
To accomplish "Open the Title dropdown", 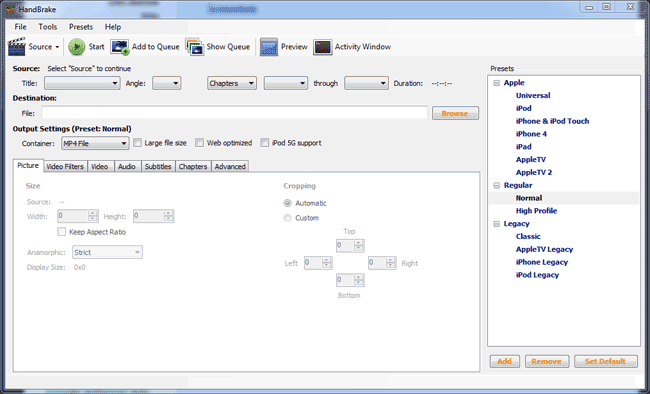I will [x=82, y=83].
